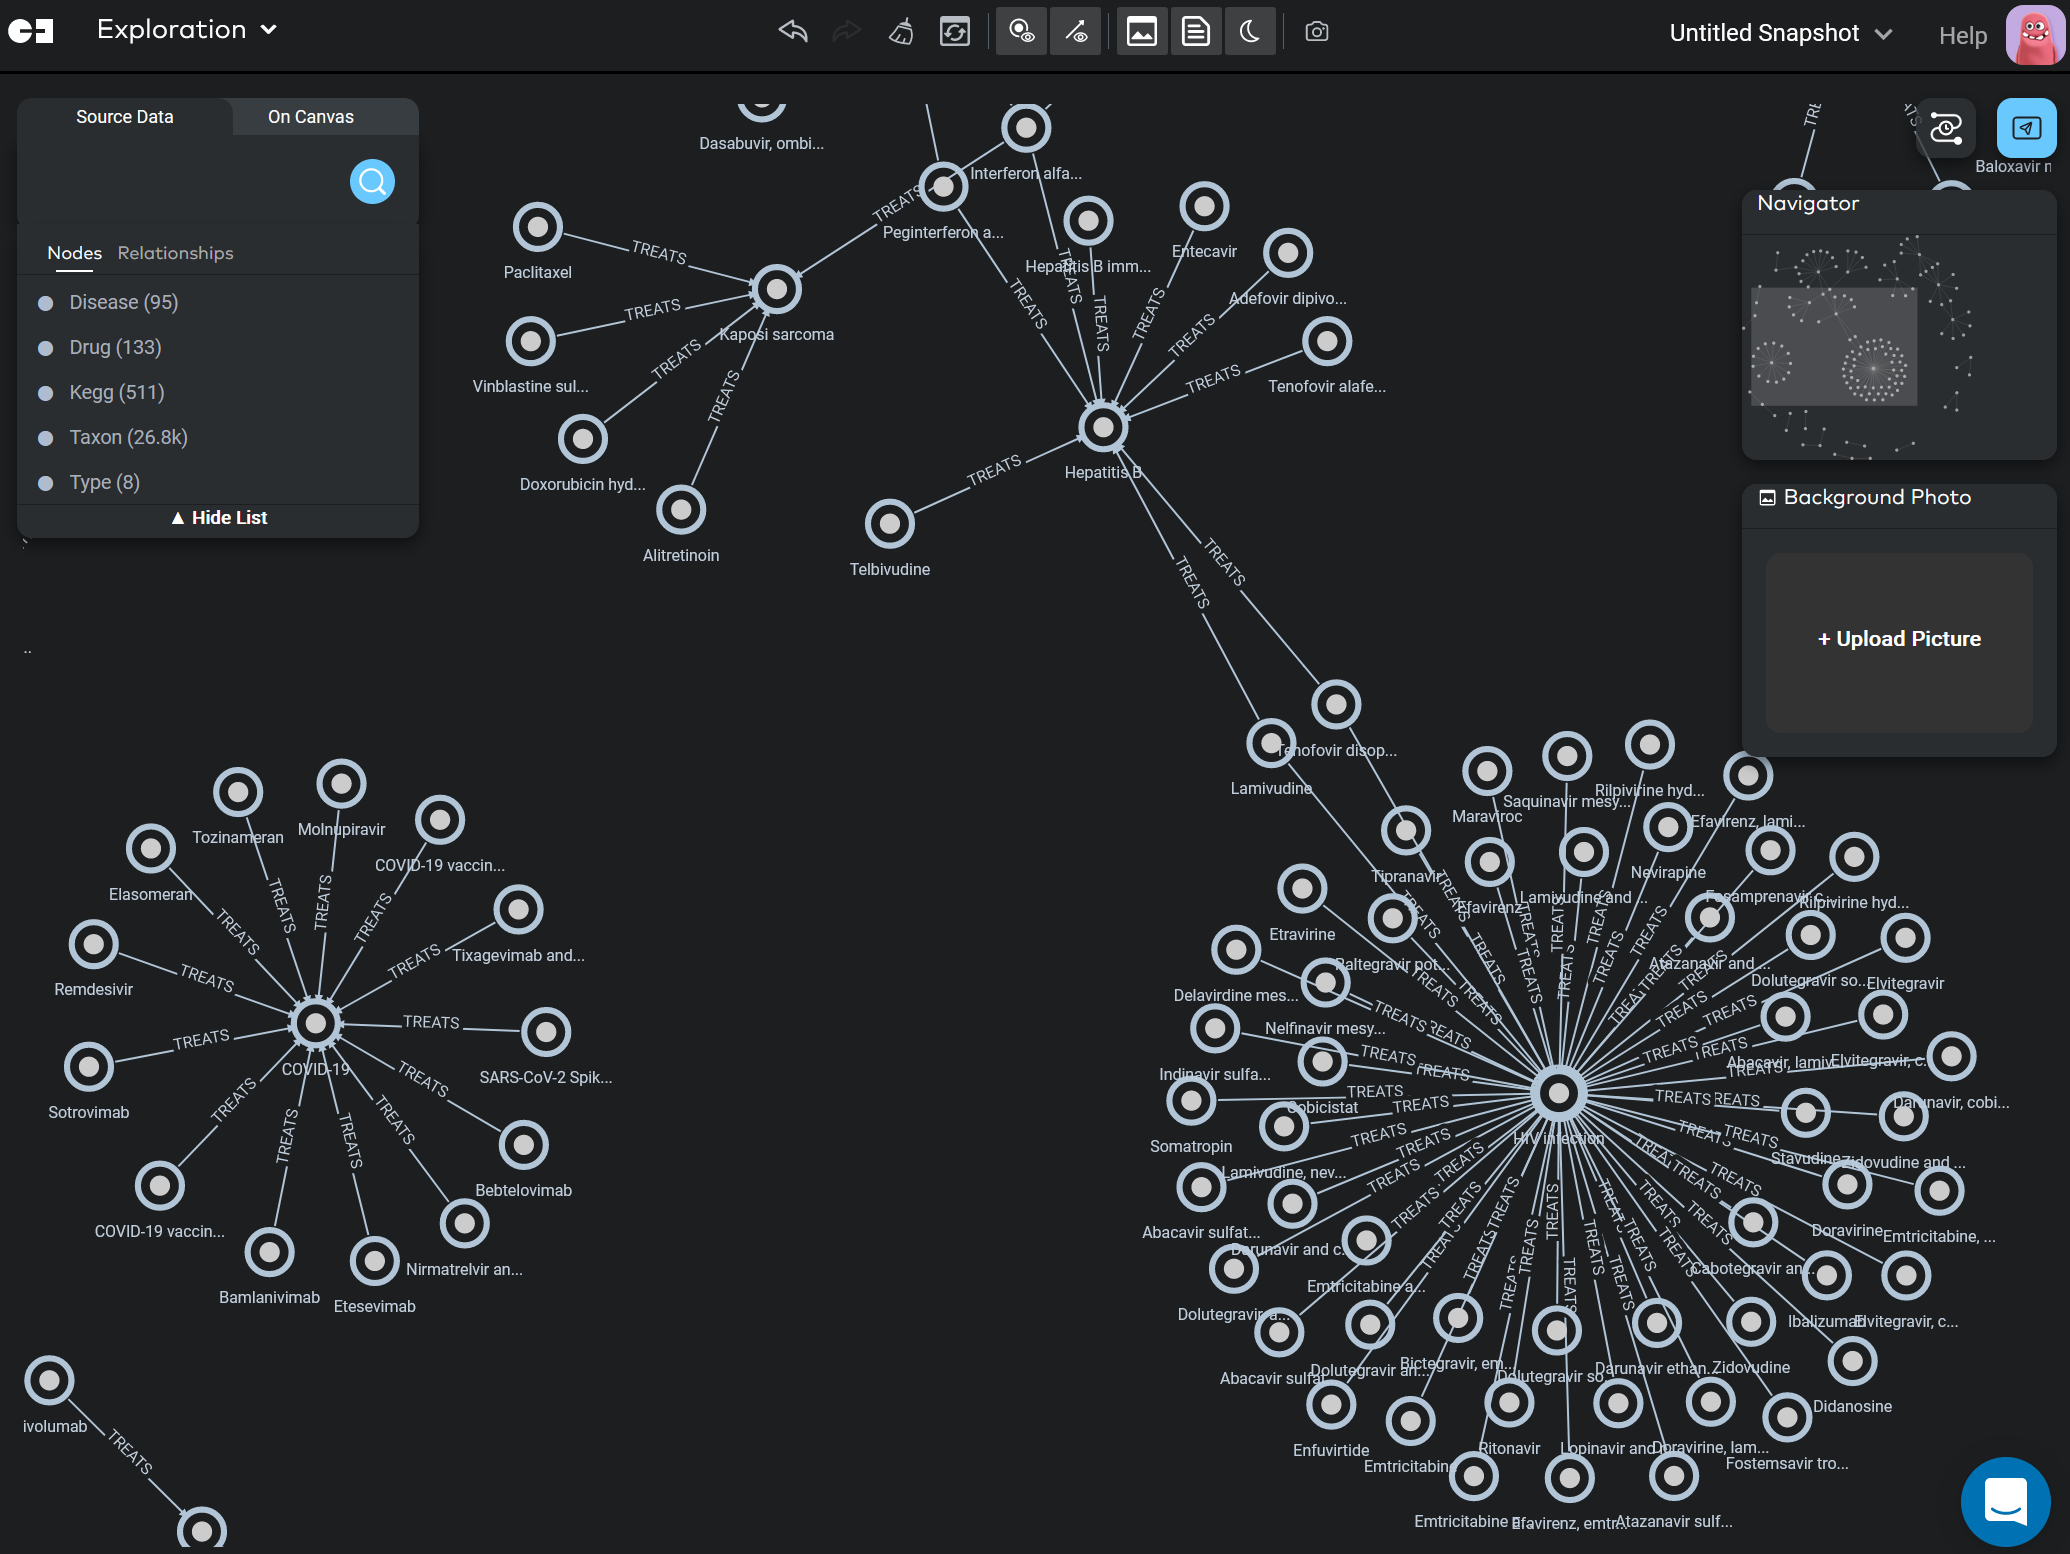
Task: Click the Background Photo panel header icon
Action: click(1767, 498)
